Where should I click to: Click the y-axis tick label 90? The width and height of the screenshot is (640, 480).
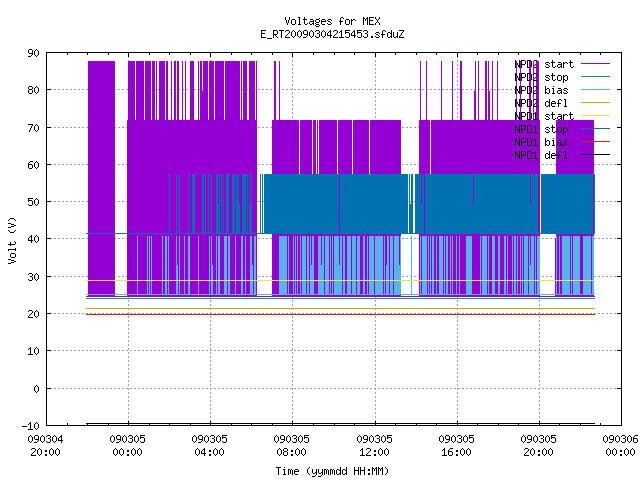[34, 53]
